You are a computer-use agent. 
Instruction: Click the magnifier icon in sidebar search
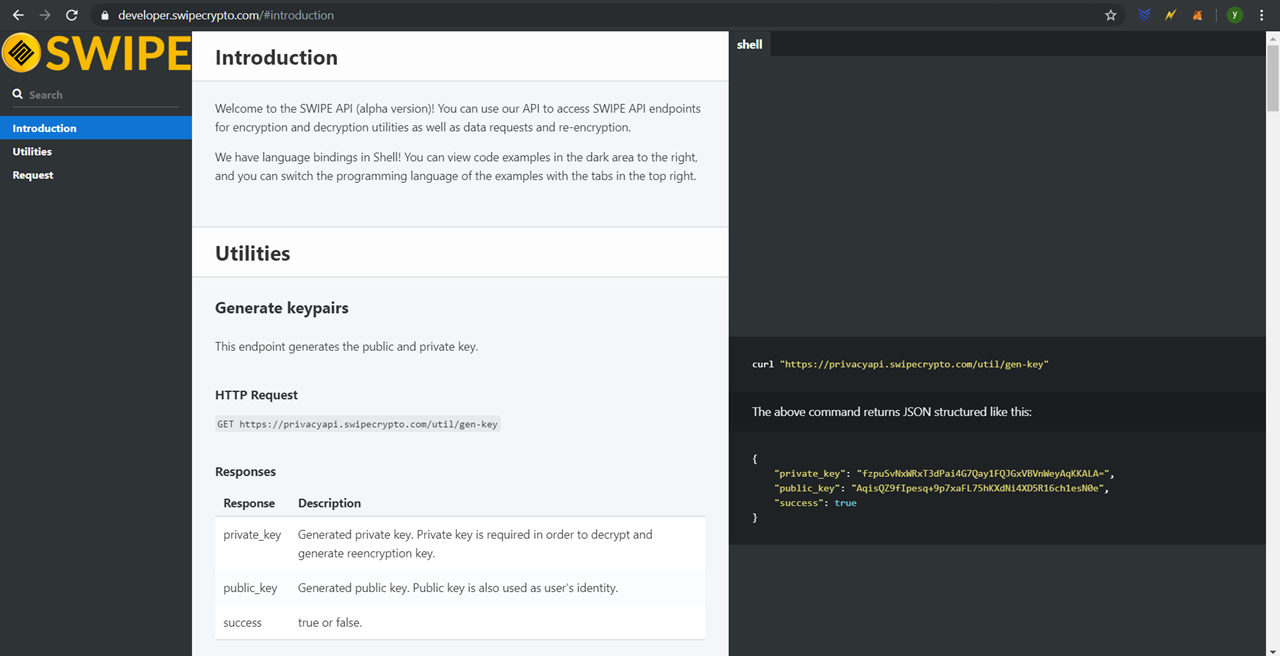pos(18,94)
